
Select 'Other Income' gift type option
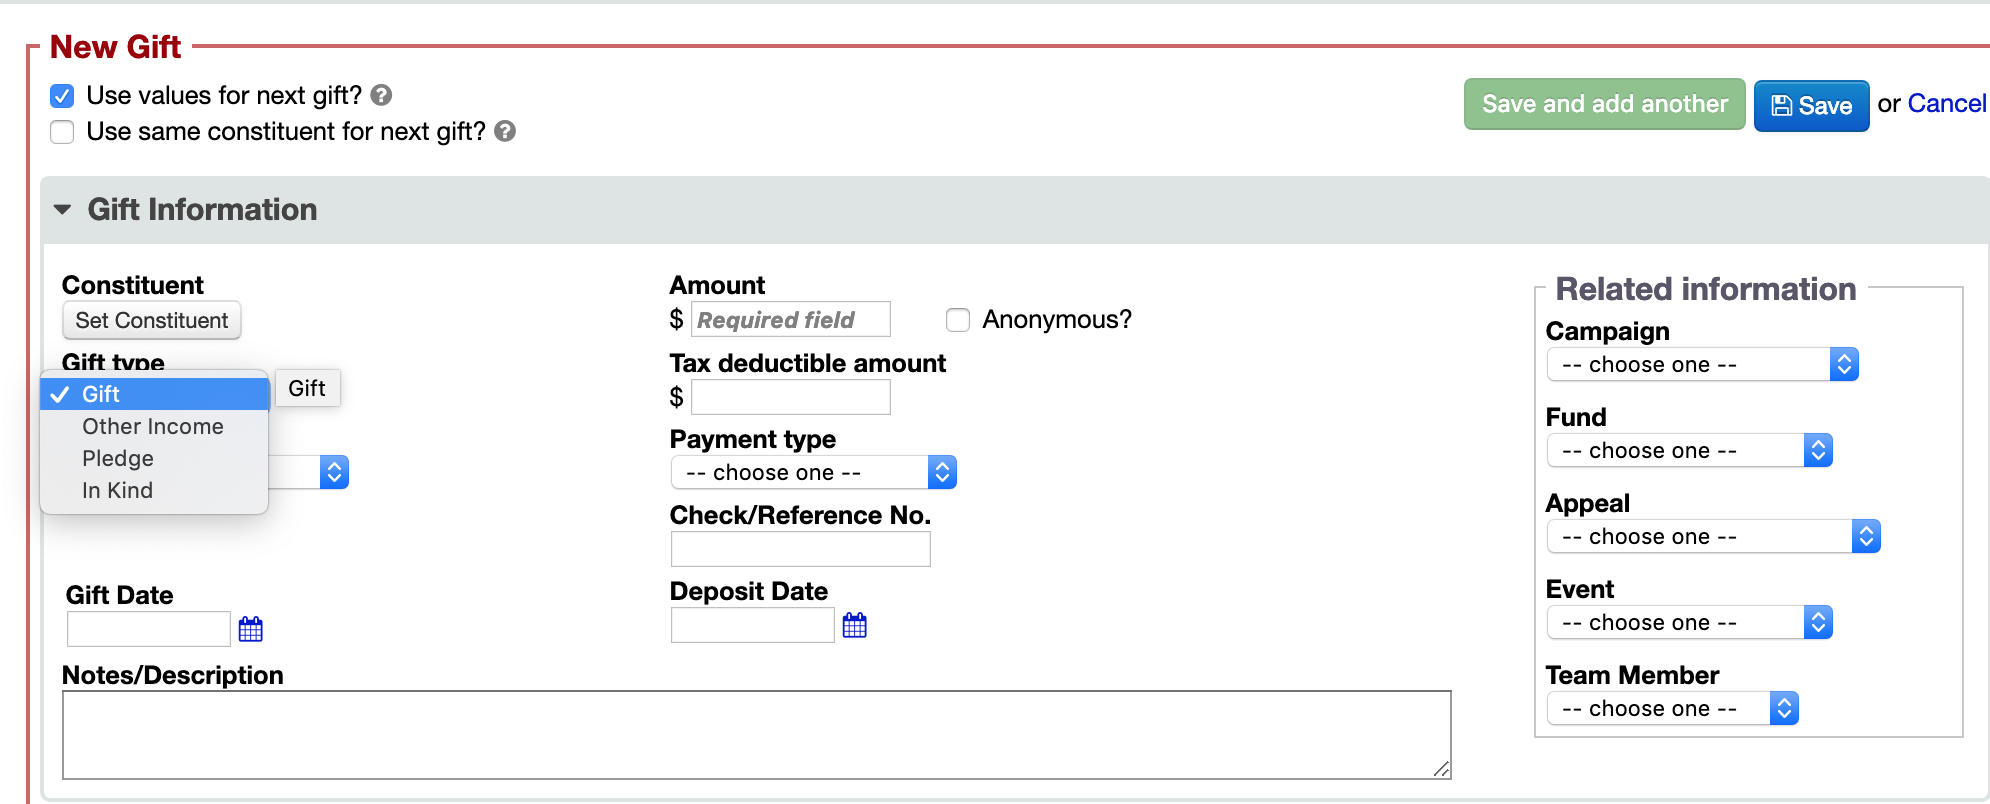coord(152,426)
